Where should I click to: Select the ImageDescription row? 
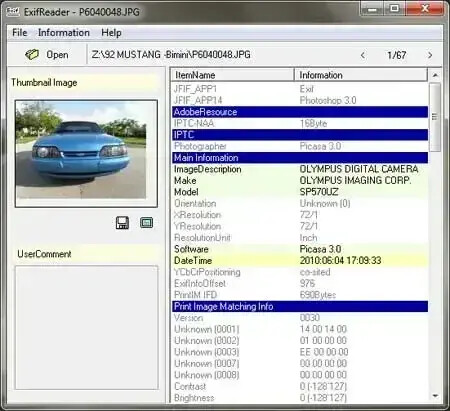point(300,169)
